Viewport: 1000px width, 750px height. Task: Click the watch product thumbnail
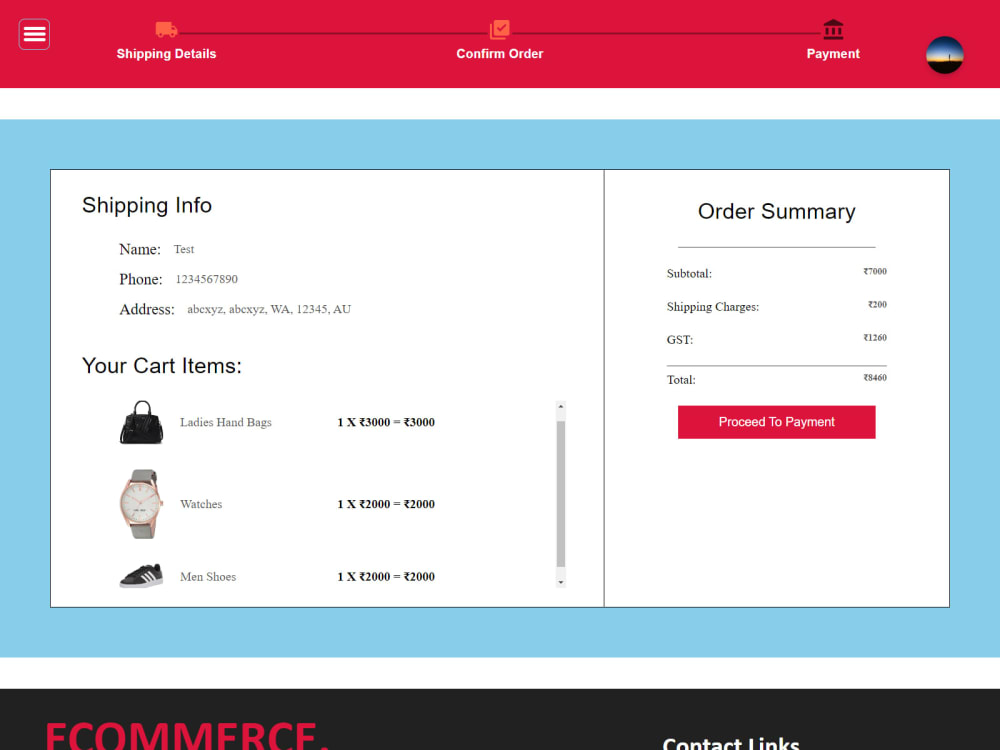(x=141, y=504)
